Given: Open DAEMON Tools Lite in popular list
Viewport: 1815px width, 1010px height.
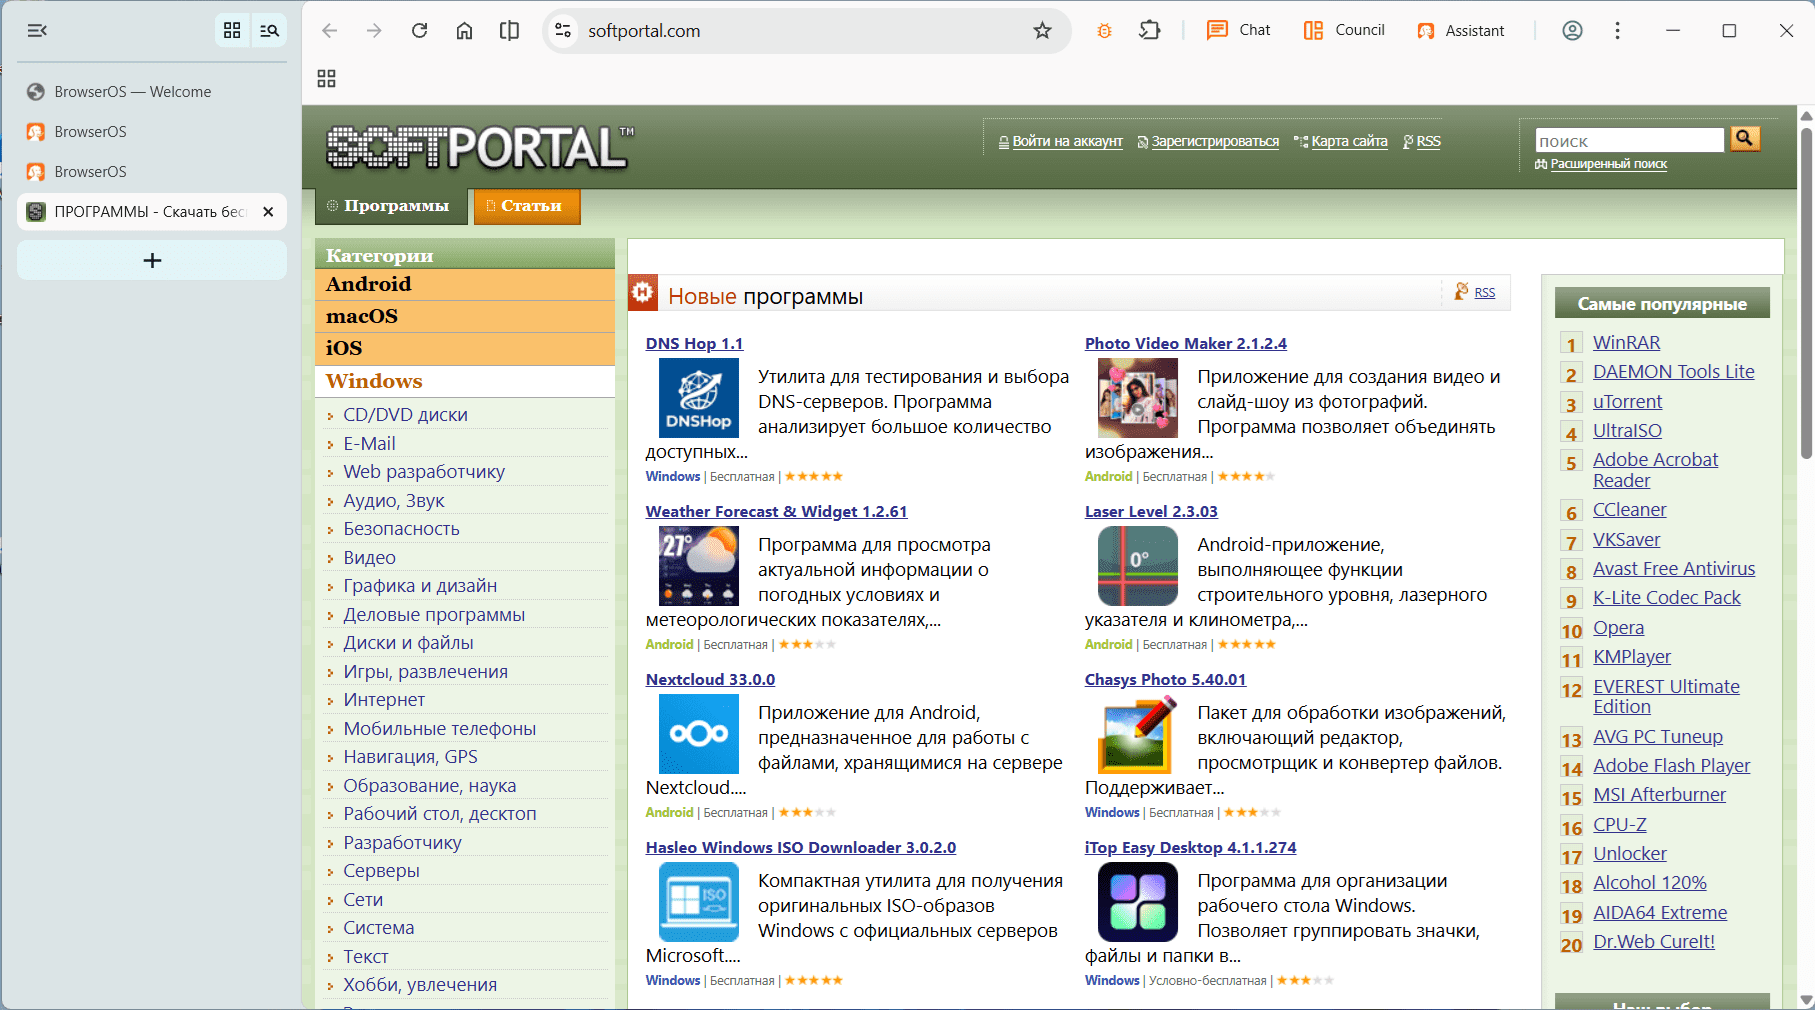Looking at the screenshot, I should click(x=1673, y=372).
